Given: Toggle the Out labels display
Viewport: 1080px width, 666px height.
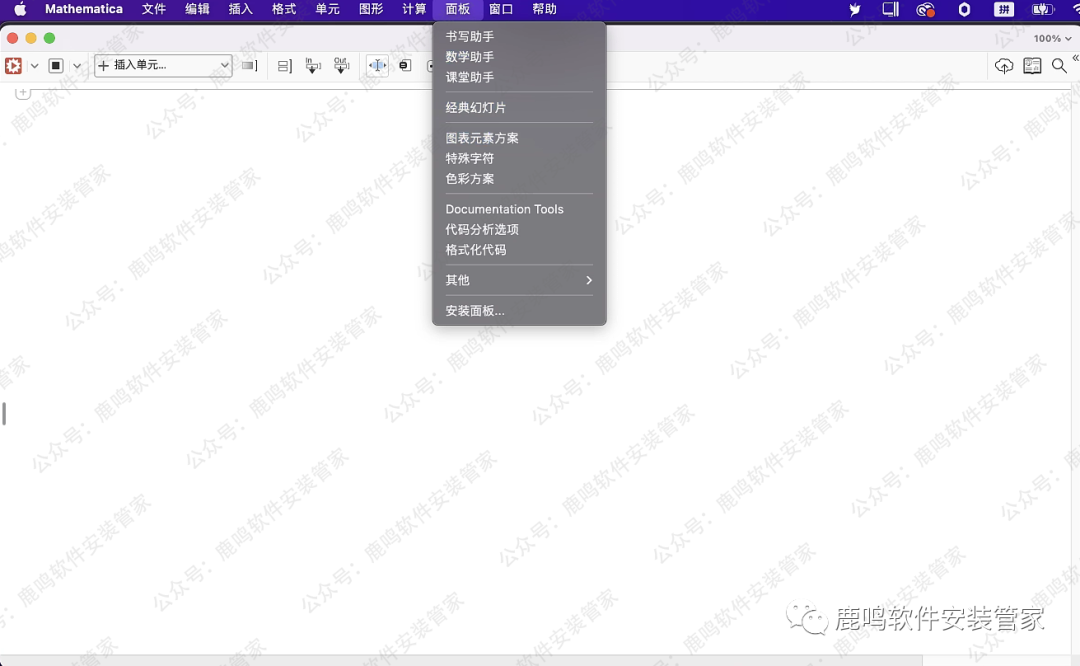Looking at the screenshot, I should coord(342,66).
